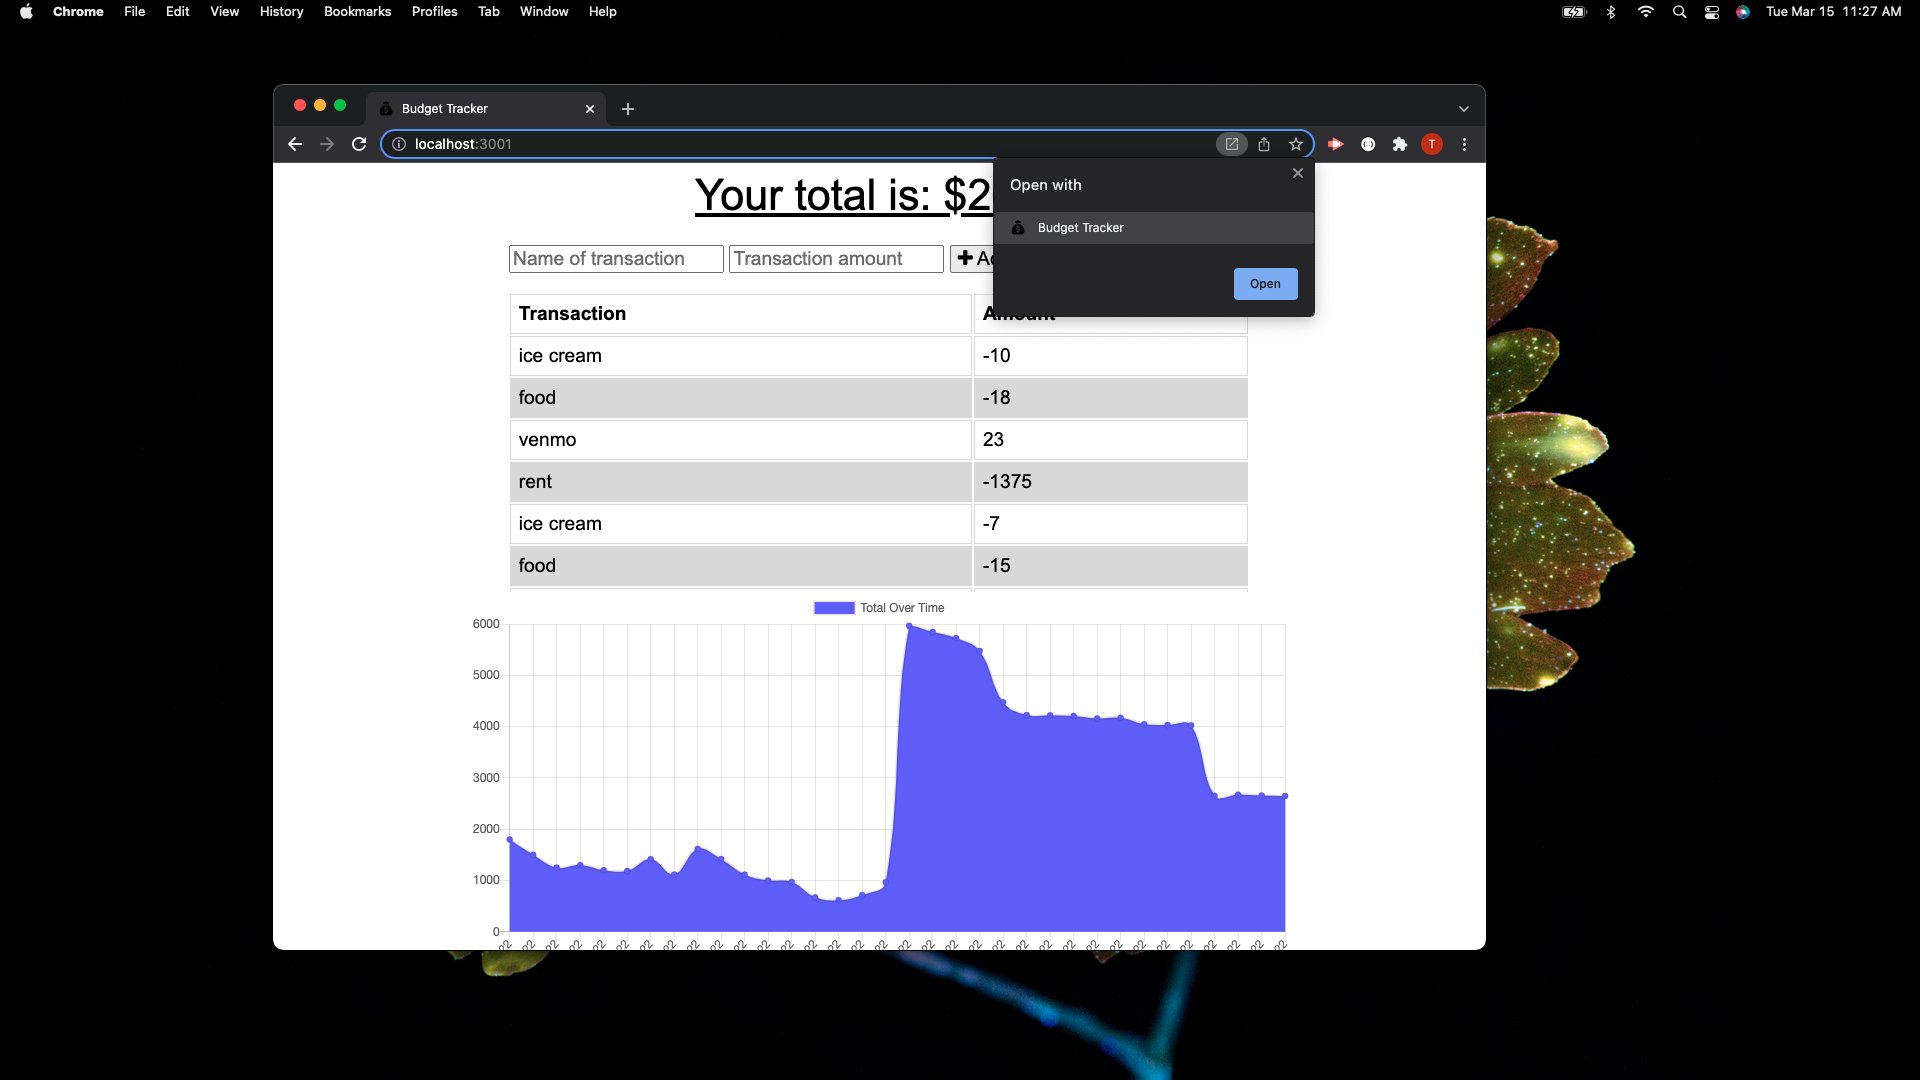Open the Chrome profile avatar

(x=1432, y=144)
